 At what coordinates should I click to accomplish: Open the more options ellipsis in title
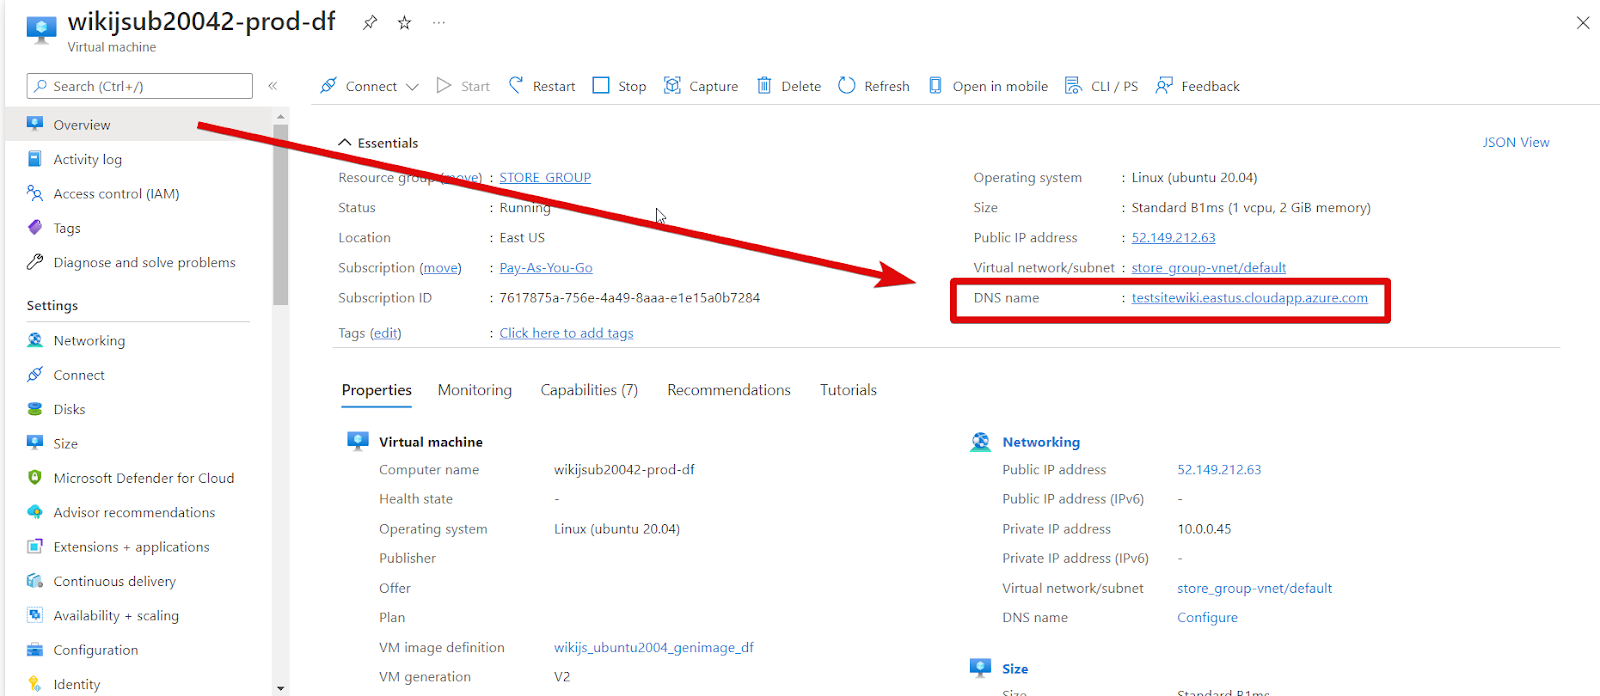[x=439, y=22]
